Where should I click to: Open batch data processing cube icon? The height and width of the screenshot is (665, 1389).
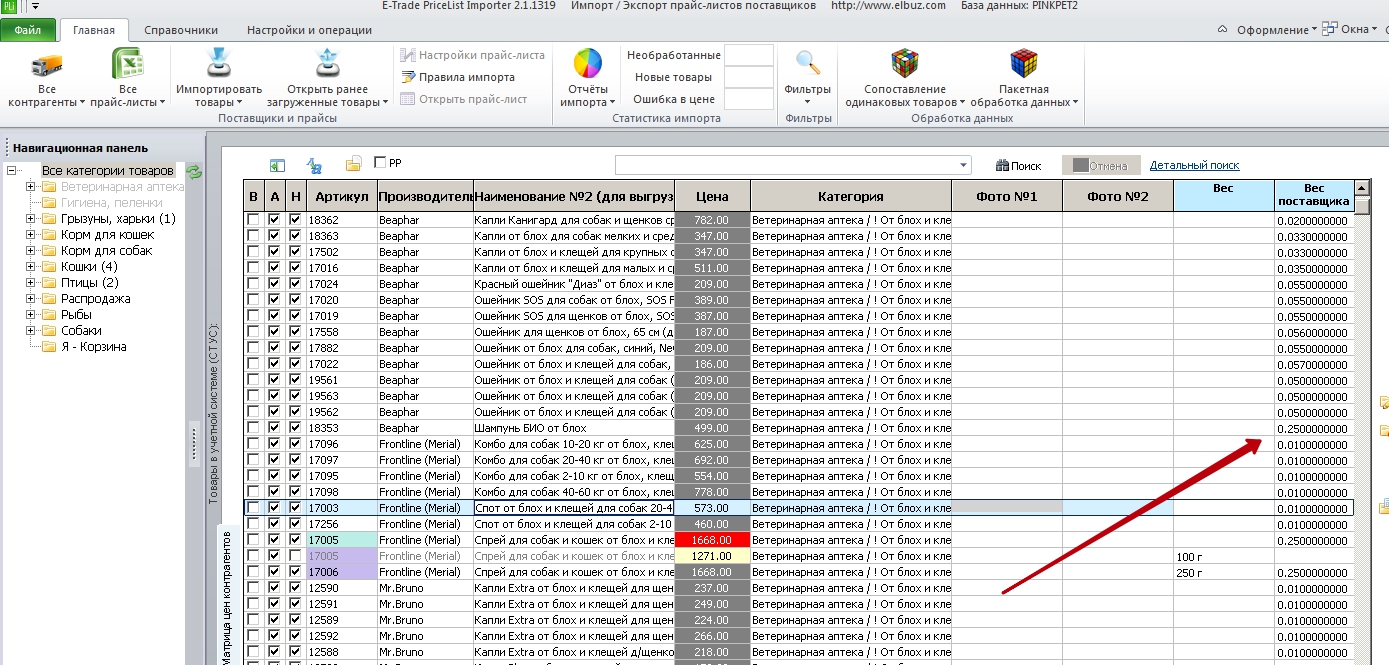tap(1024, 63)
